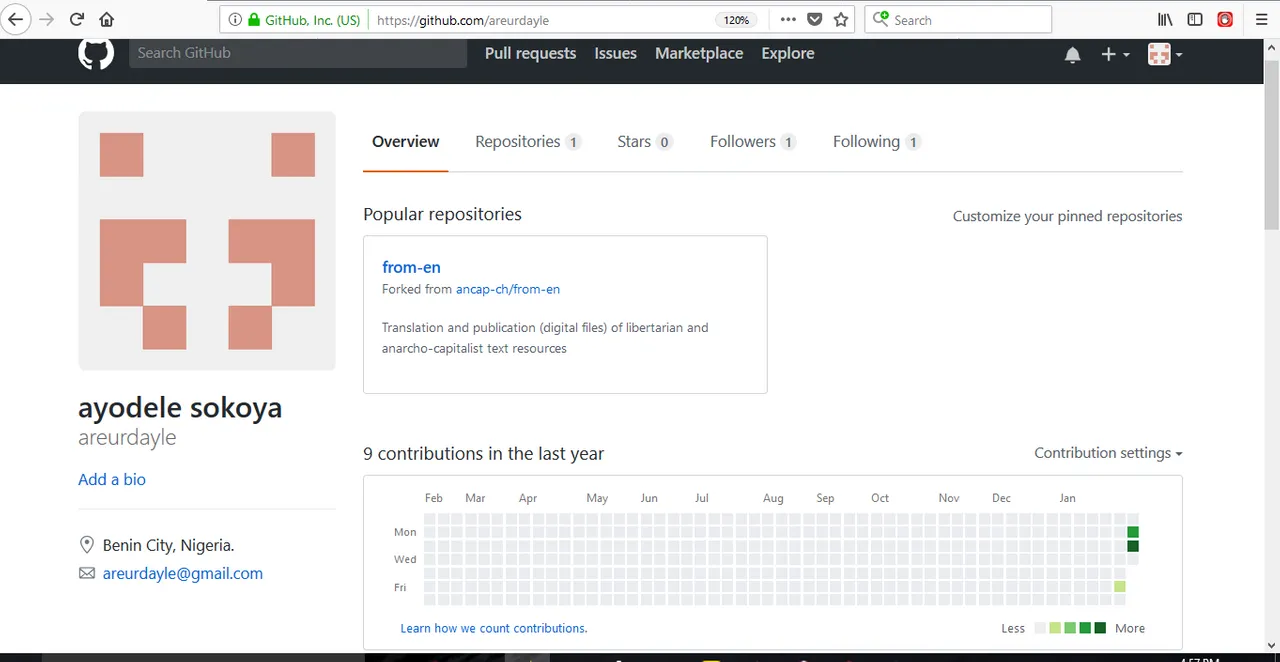This screenshot has height=662, width=1280.
Task: Click the Popular repositories heading
Action: pos(442,214)
